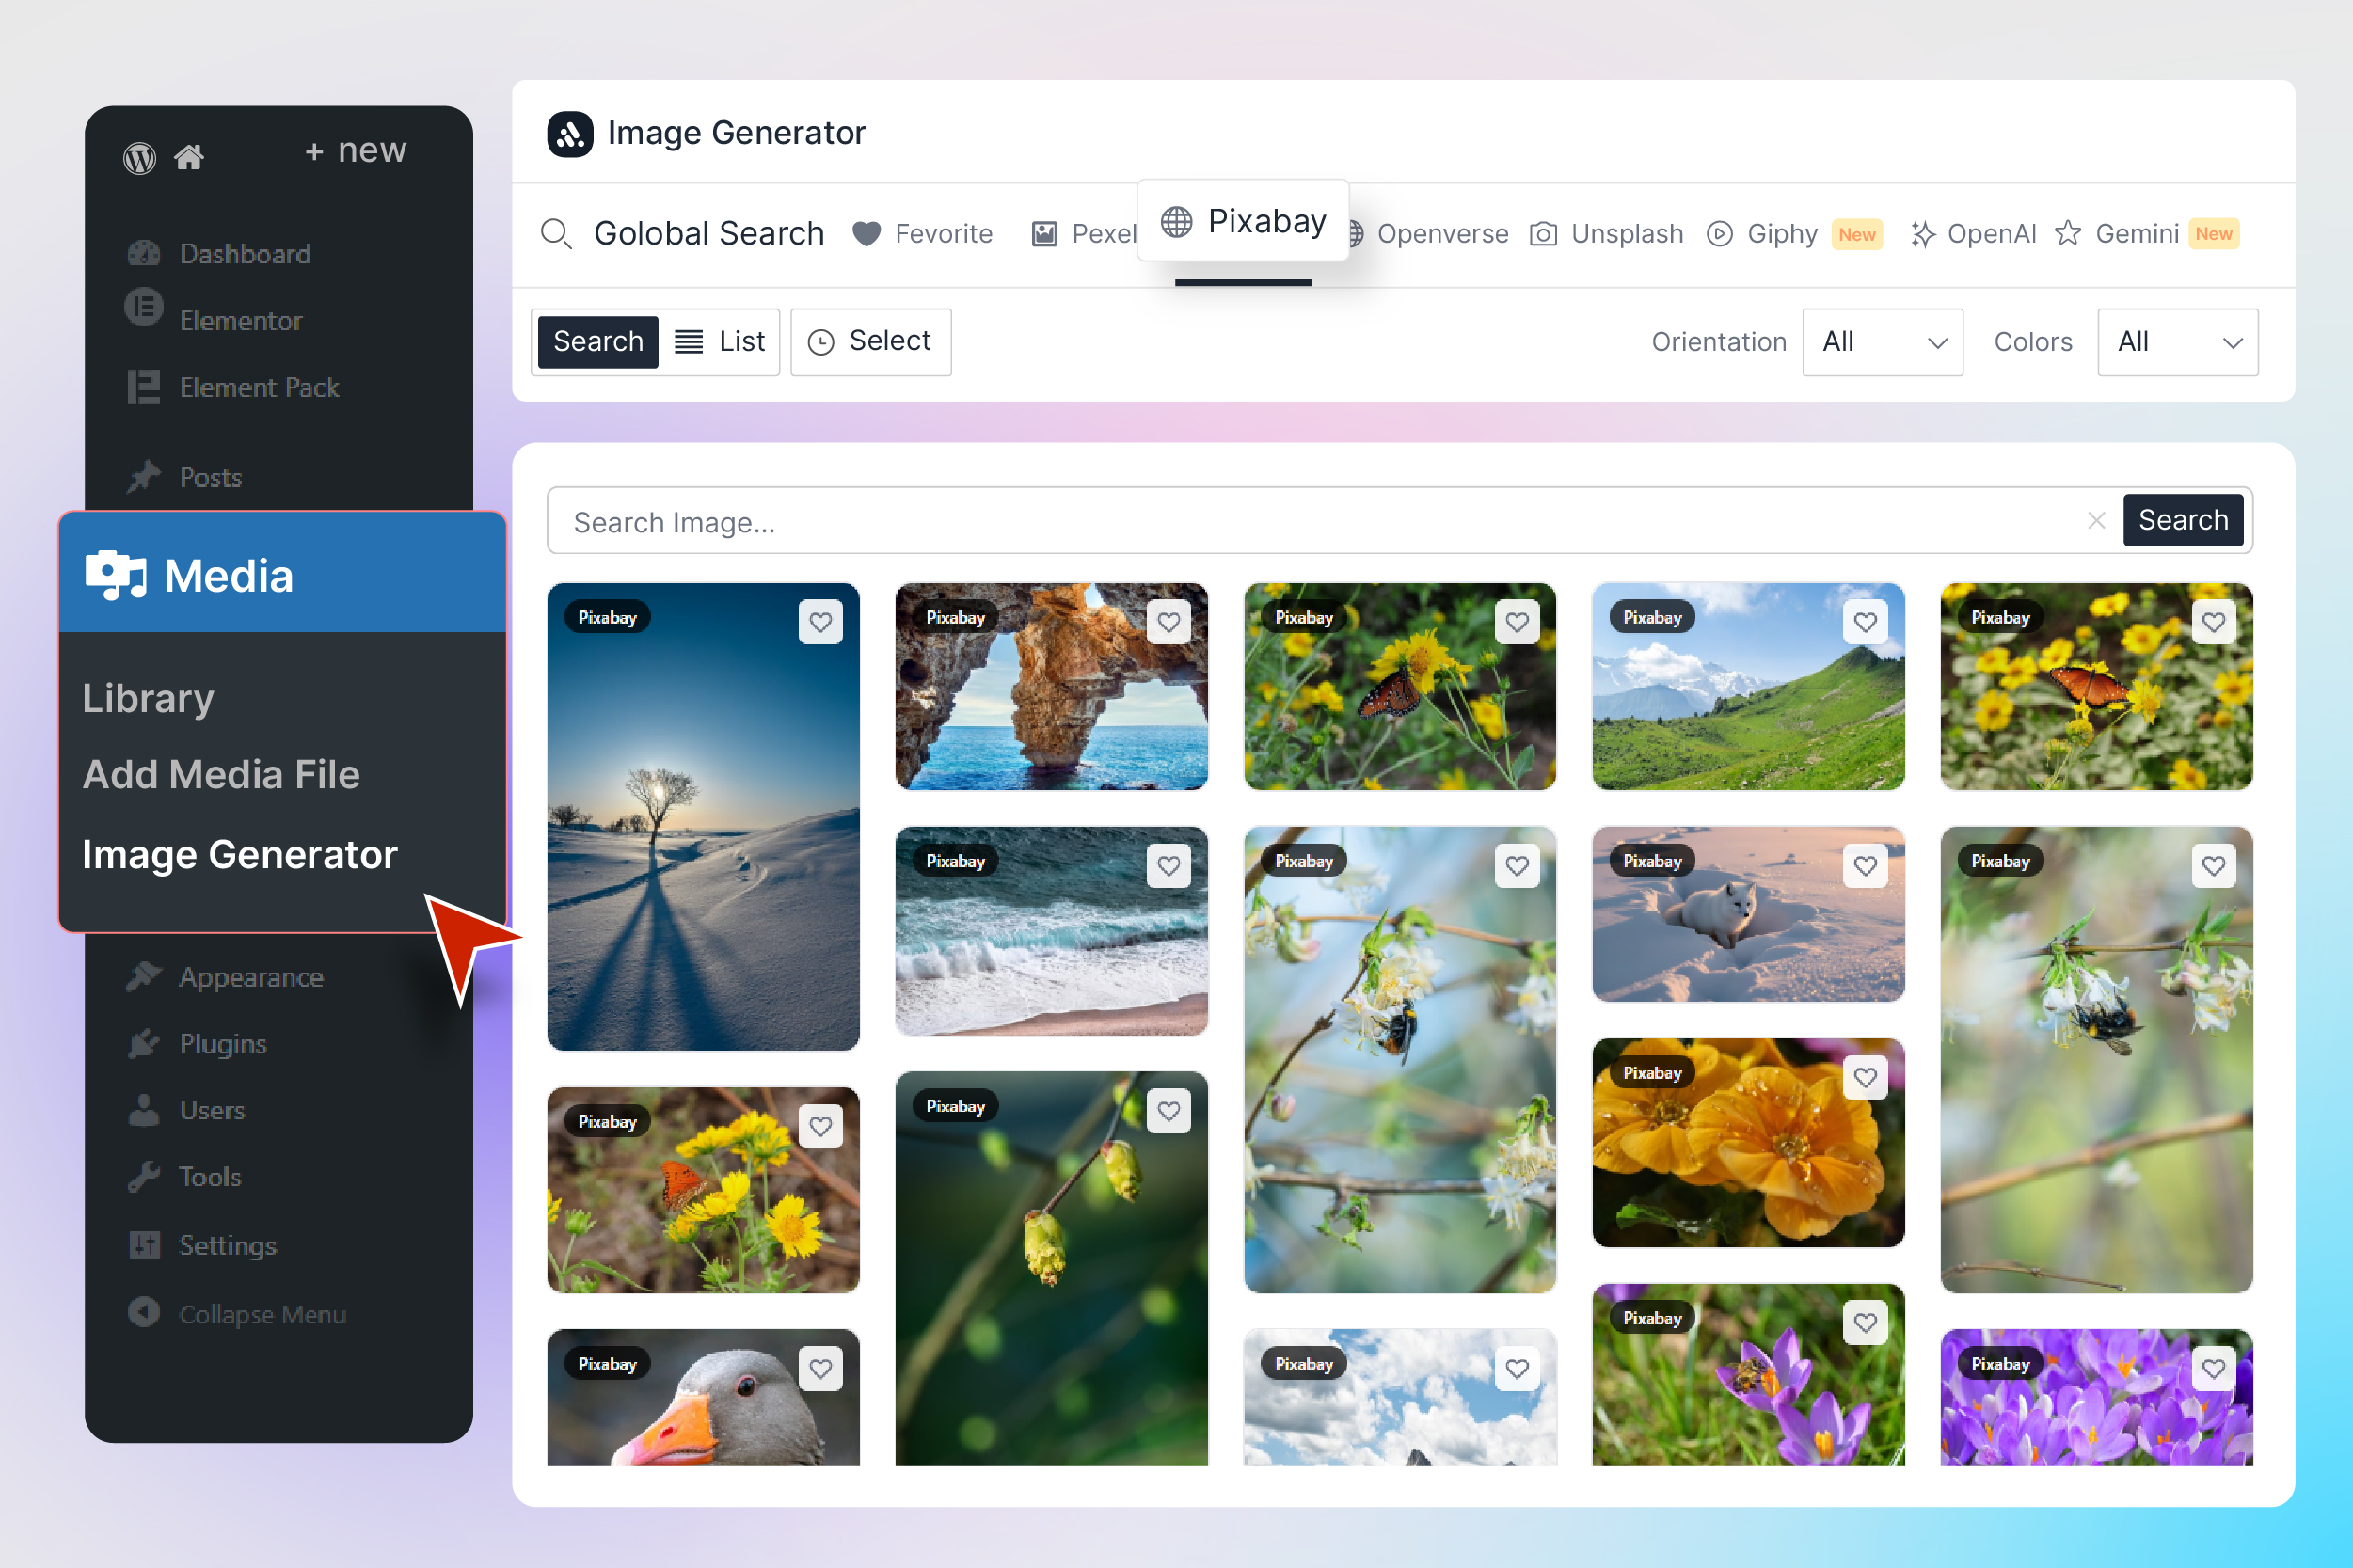Open the Orientation dropdown

coord(1881,342)
